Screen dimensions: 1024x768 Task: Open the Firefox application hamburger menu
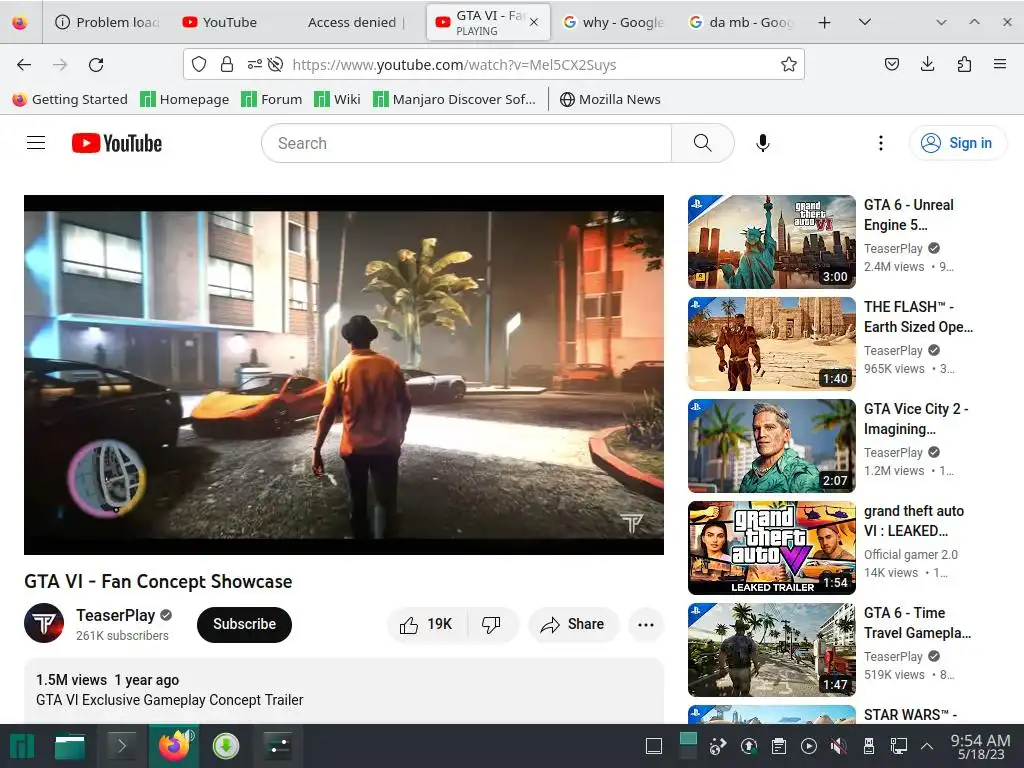(1000, 64)
